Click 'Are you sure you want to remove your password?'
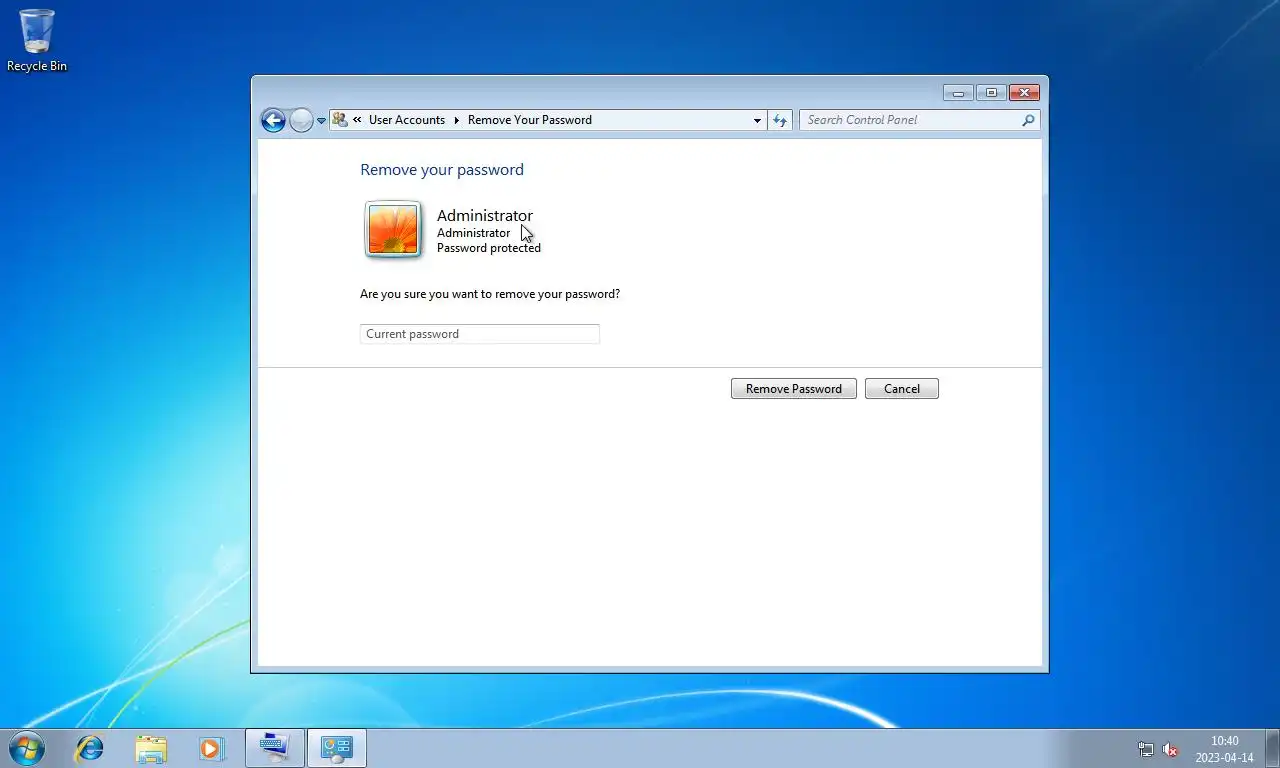 click(490, 294)
